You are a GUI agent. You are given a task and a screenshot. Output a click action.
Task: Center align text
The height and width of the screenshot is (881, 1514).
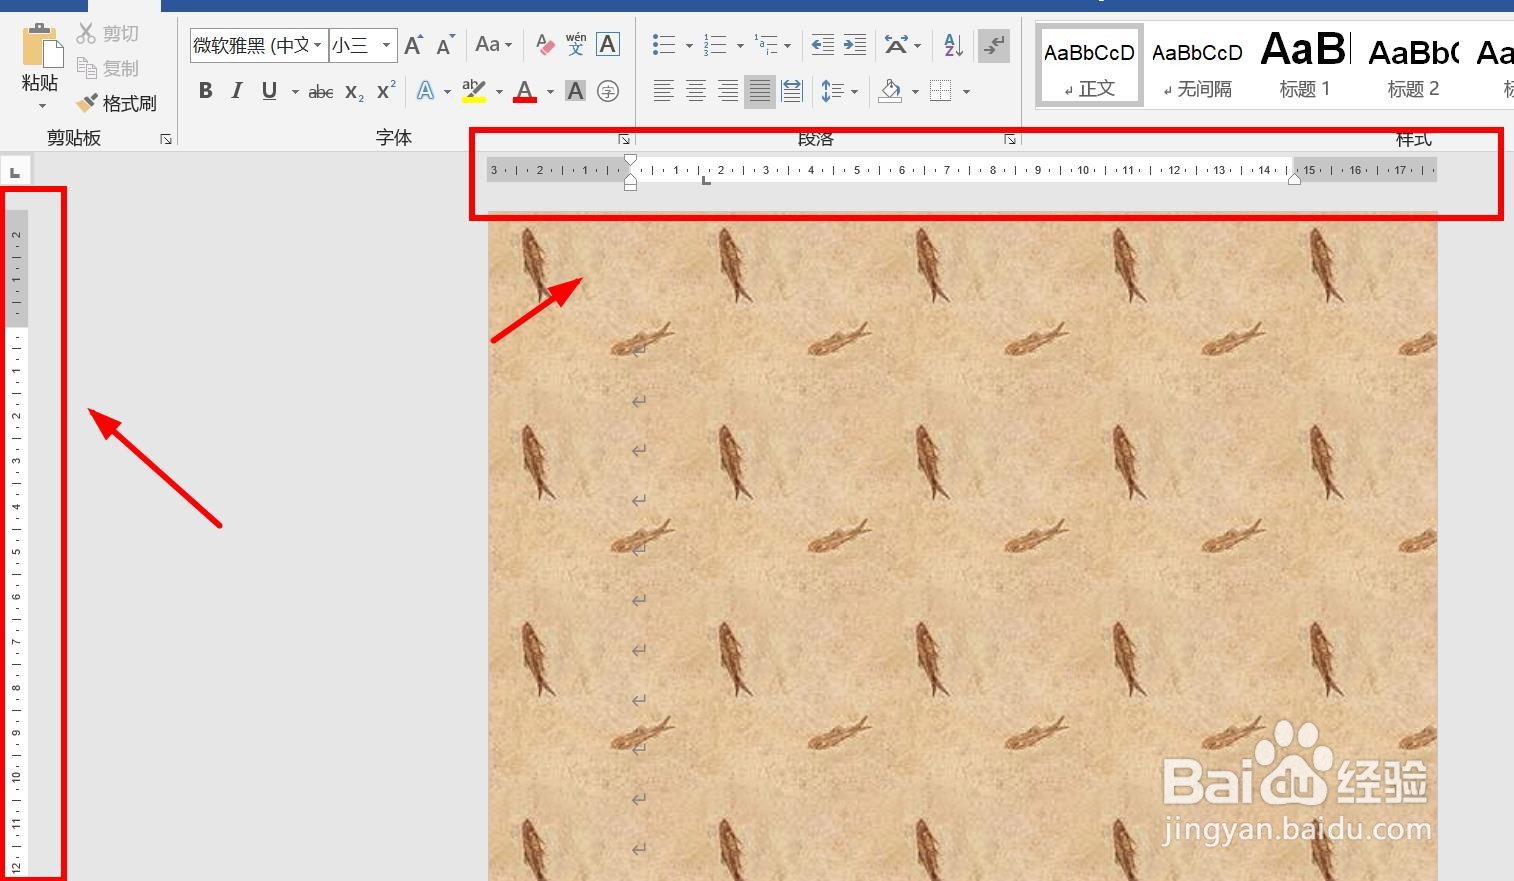click(695, 91)
